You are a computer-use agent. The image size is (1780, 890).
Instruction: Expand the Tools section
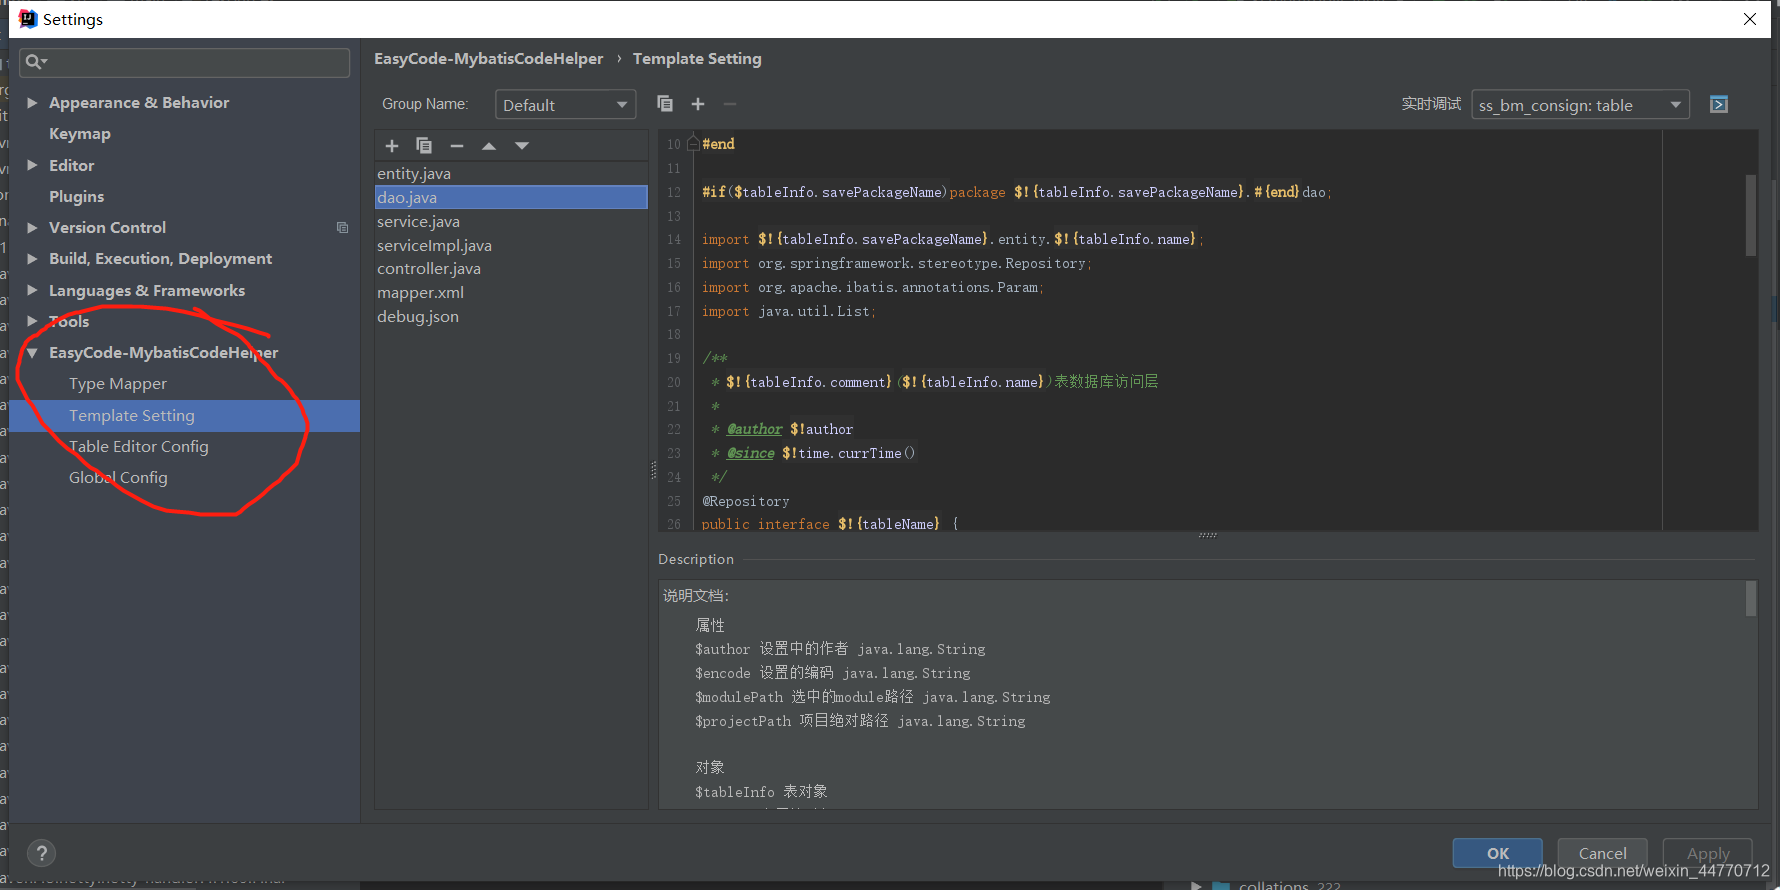click(32, 321)
